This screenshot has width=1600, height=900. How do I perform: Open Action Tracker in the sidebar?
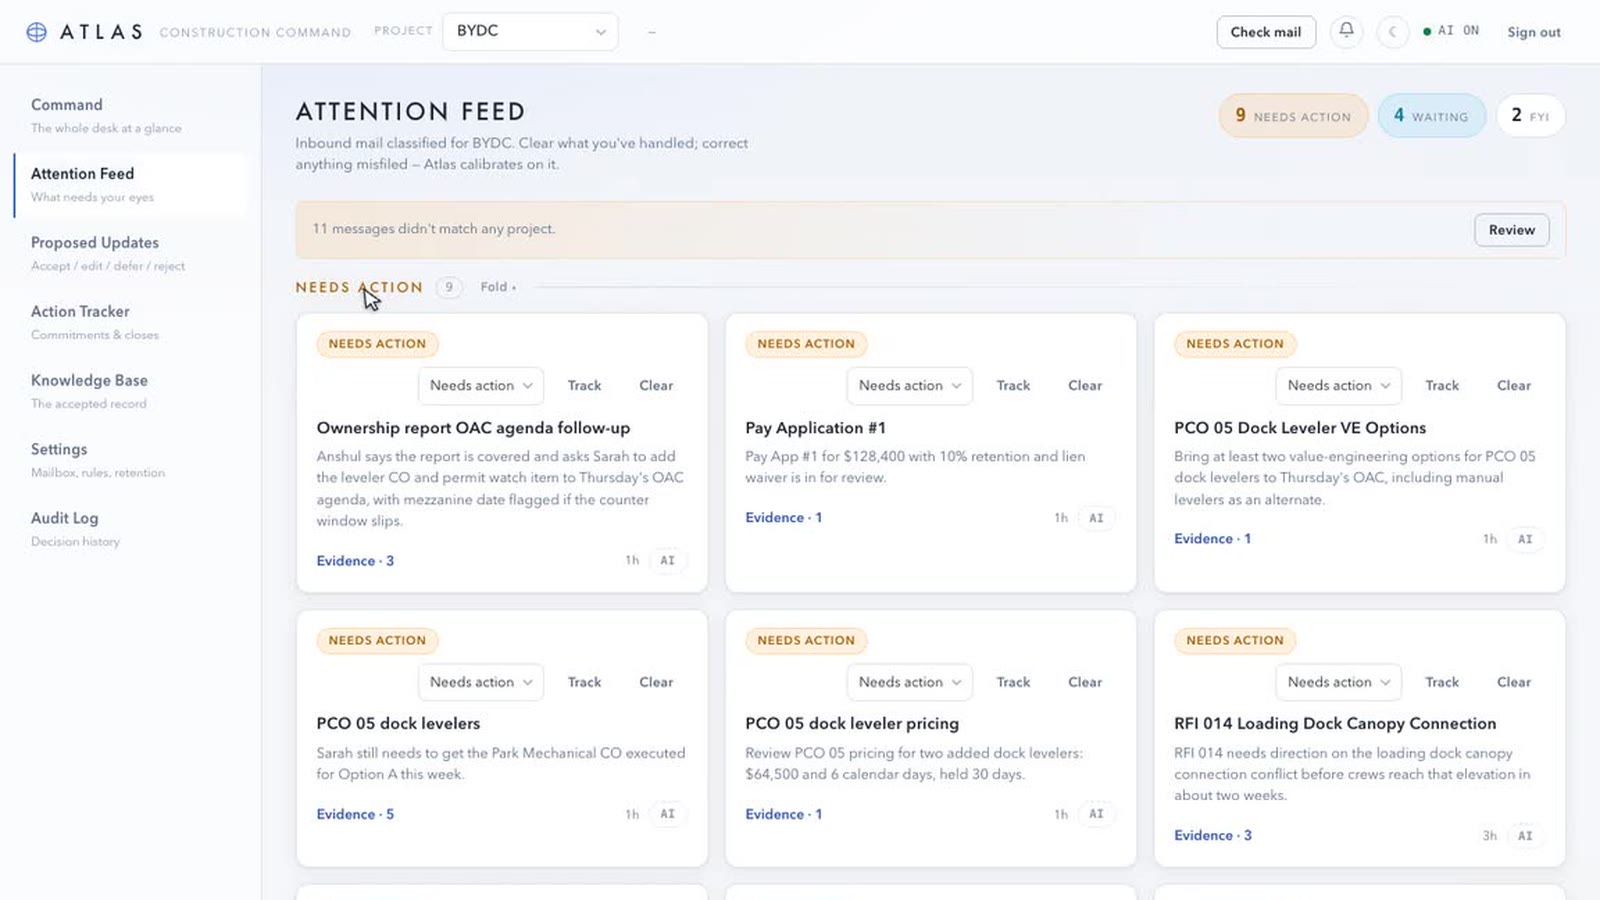[x=130, y=322]
